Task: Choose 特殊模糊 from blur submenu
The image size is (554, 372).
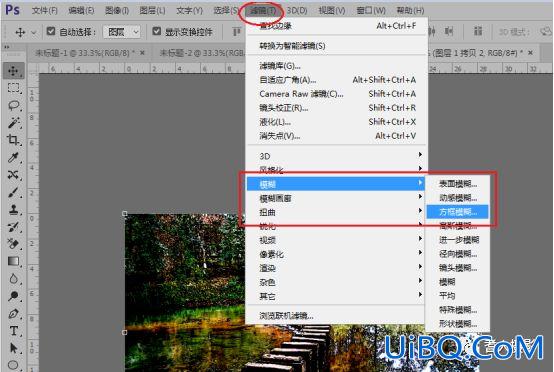Action: [x=458, y=310]
